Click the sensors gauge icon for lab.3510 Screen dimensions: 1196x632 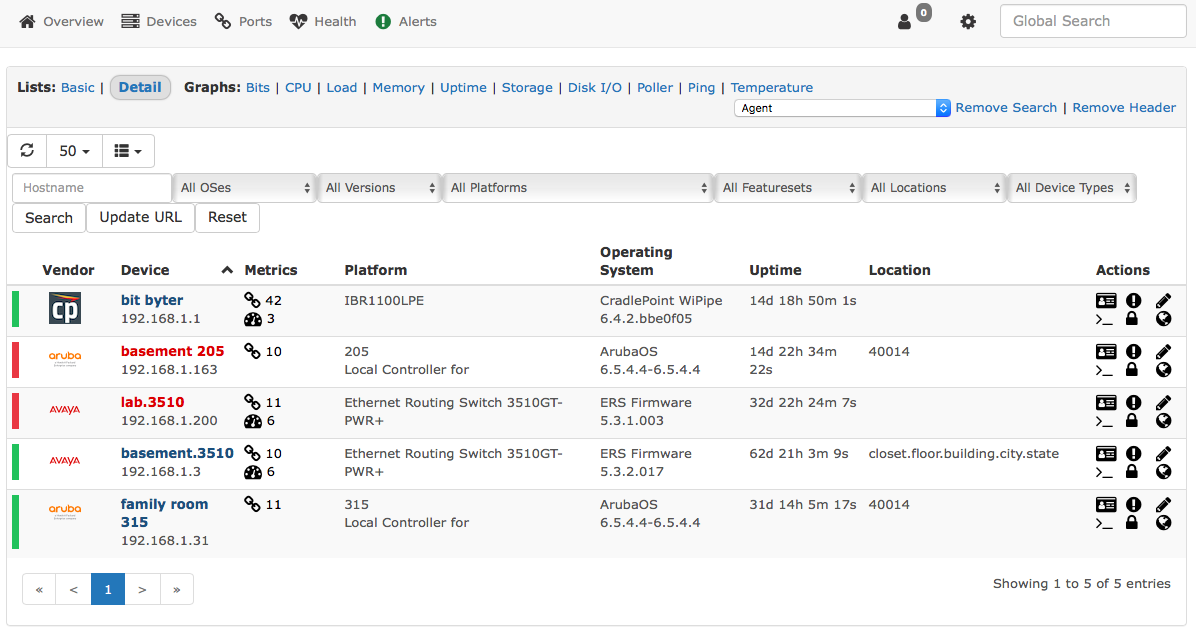click(x=252, y=422)
